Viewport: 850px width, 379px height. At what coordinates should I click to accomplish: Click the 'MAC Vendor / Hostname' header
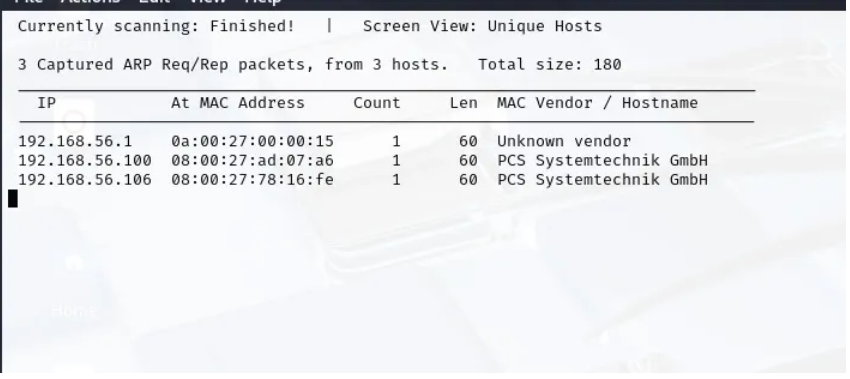(597, 102)
